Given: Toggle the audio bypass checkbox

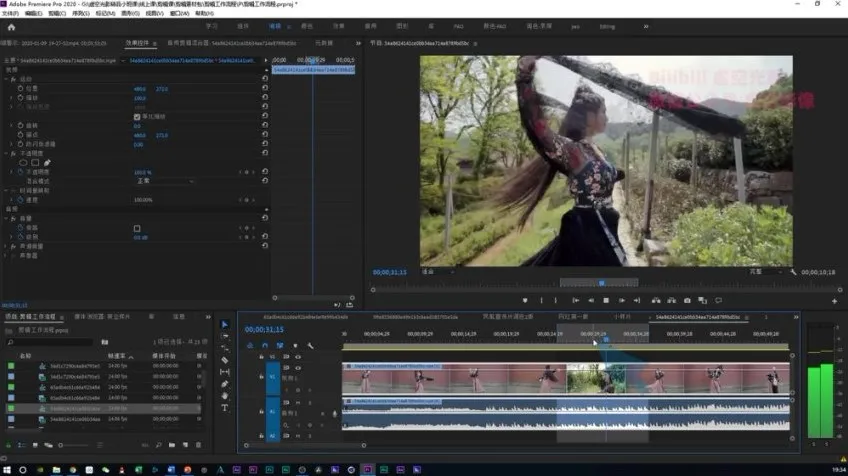Looking at the screenshot, I should point(137,228).
